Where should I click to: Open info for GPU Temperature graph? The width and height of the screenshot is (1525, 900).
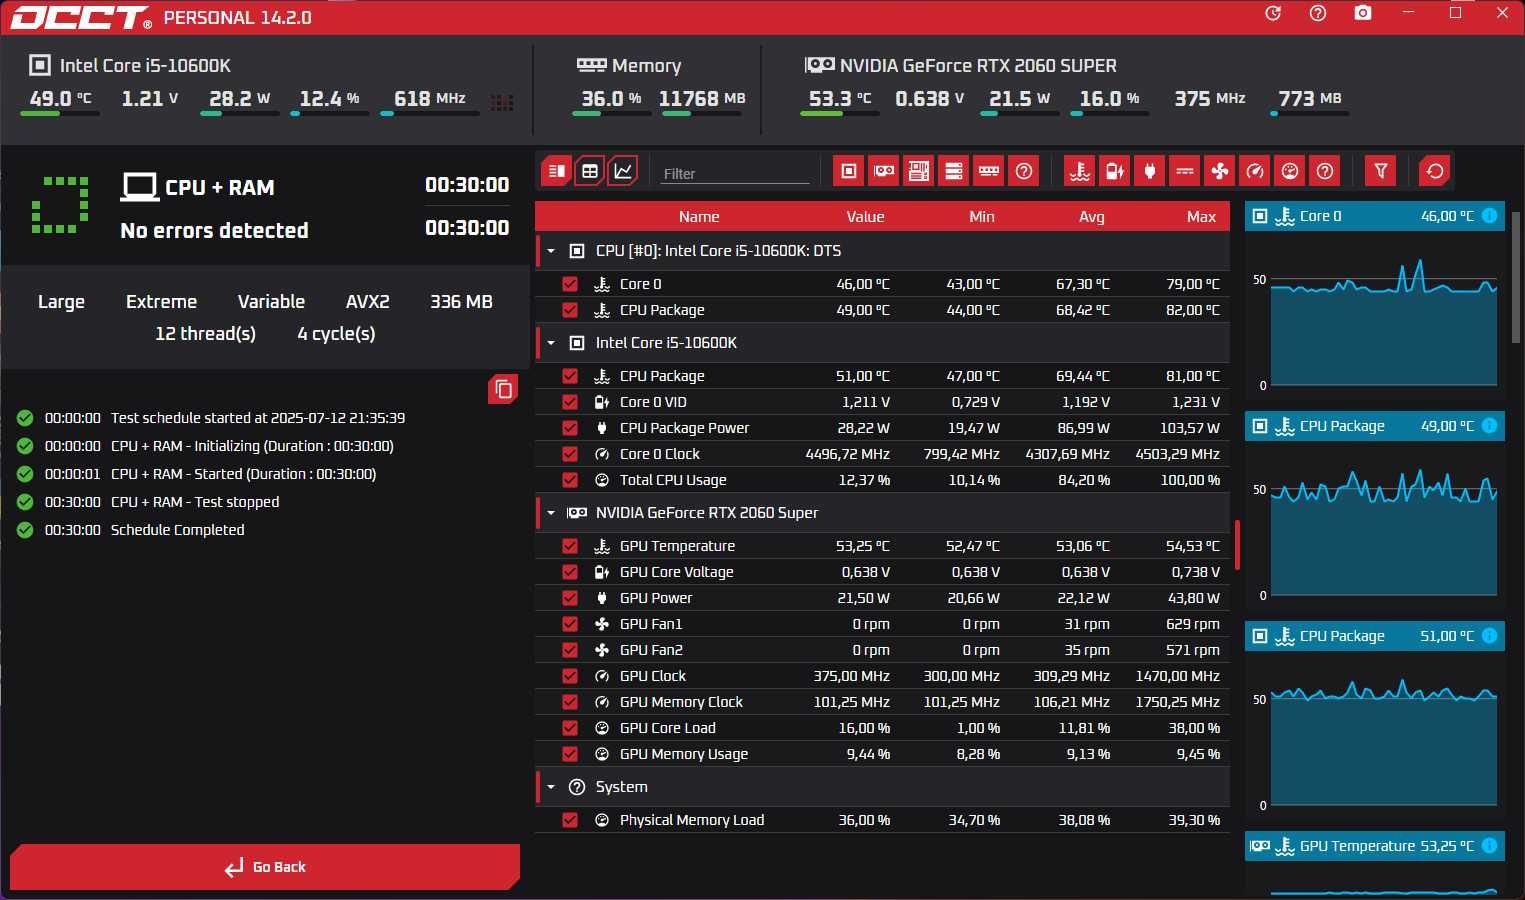(1489, 846)
